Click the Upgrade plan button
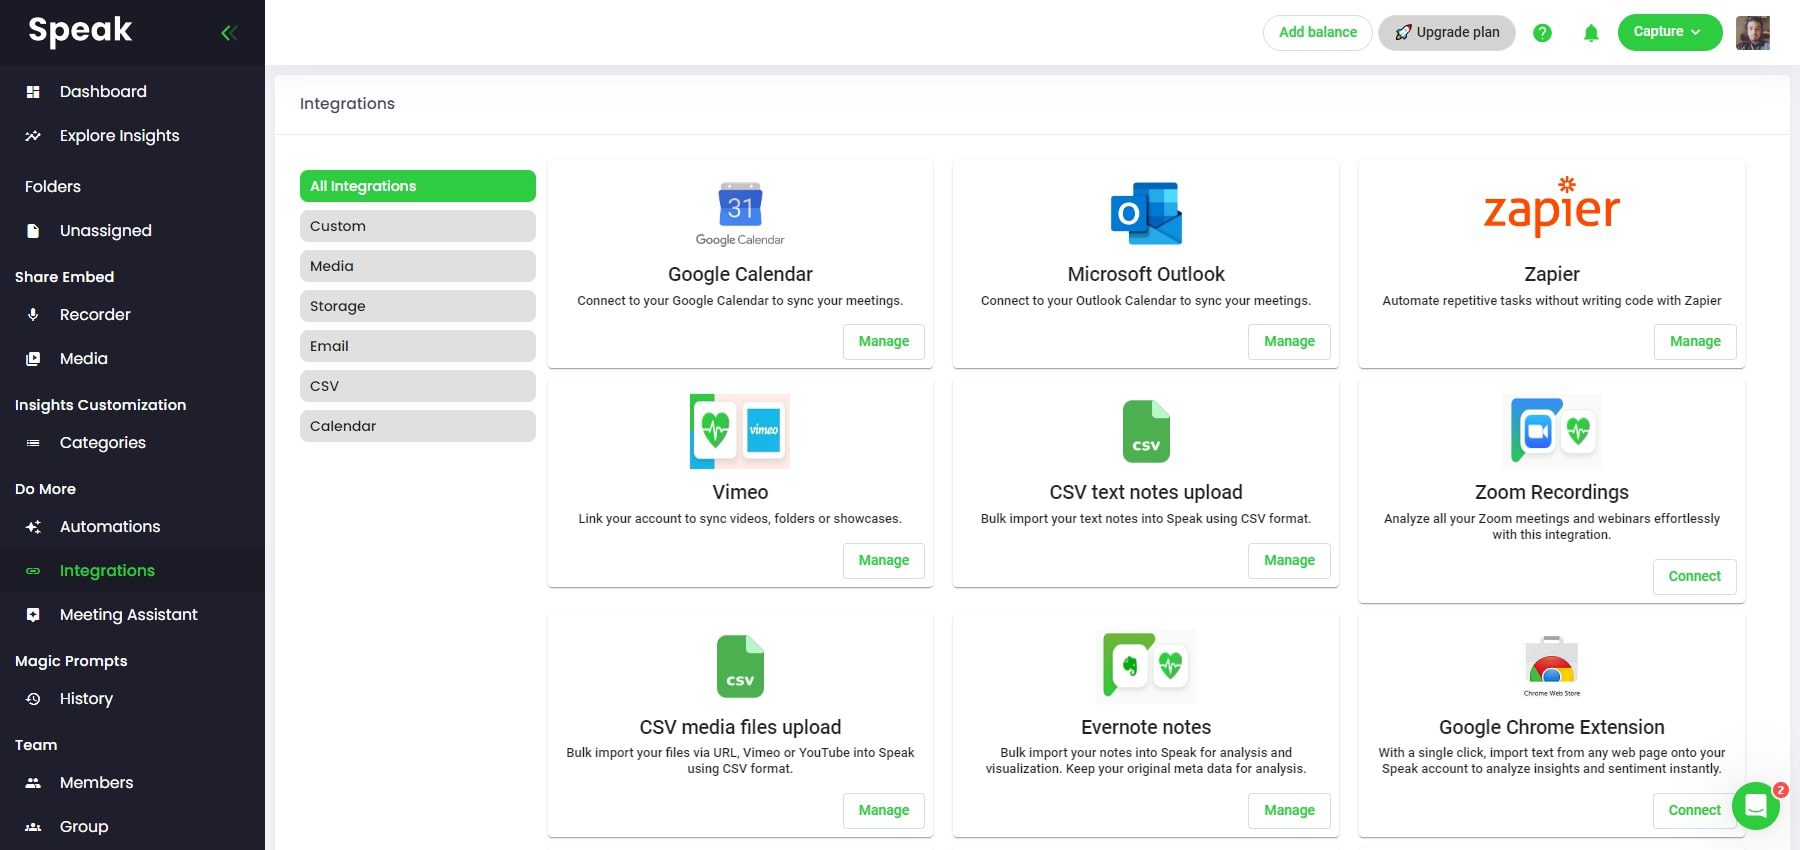Image resolution: width=1800 pixels, height=850 pixels. tap(1447, 32)
